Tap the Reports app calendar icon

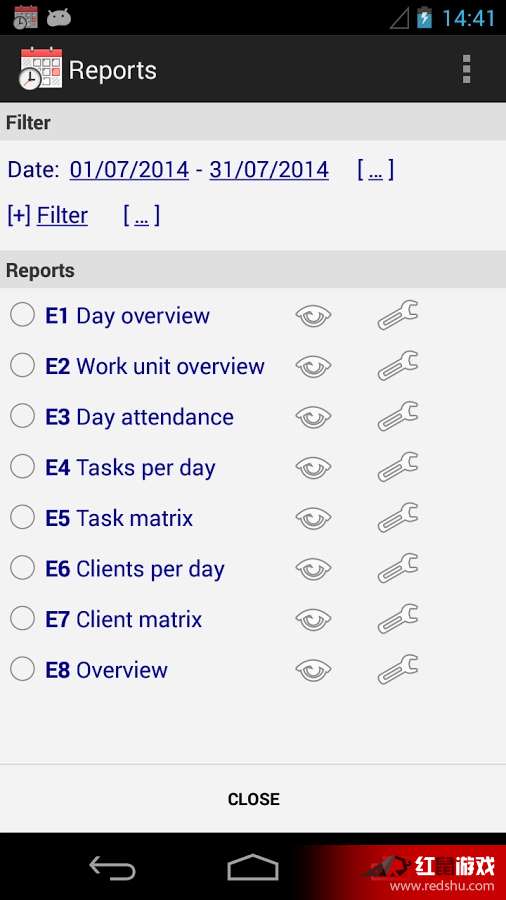click(40, 69)
